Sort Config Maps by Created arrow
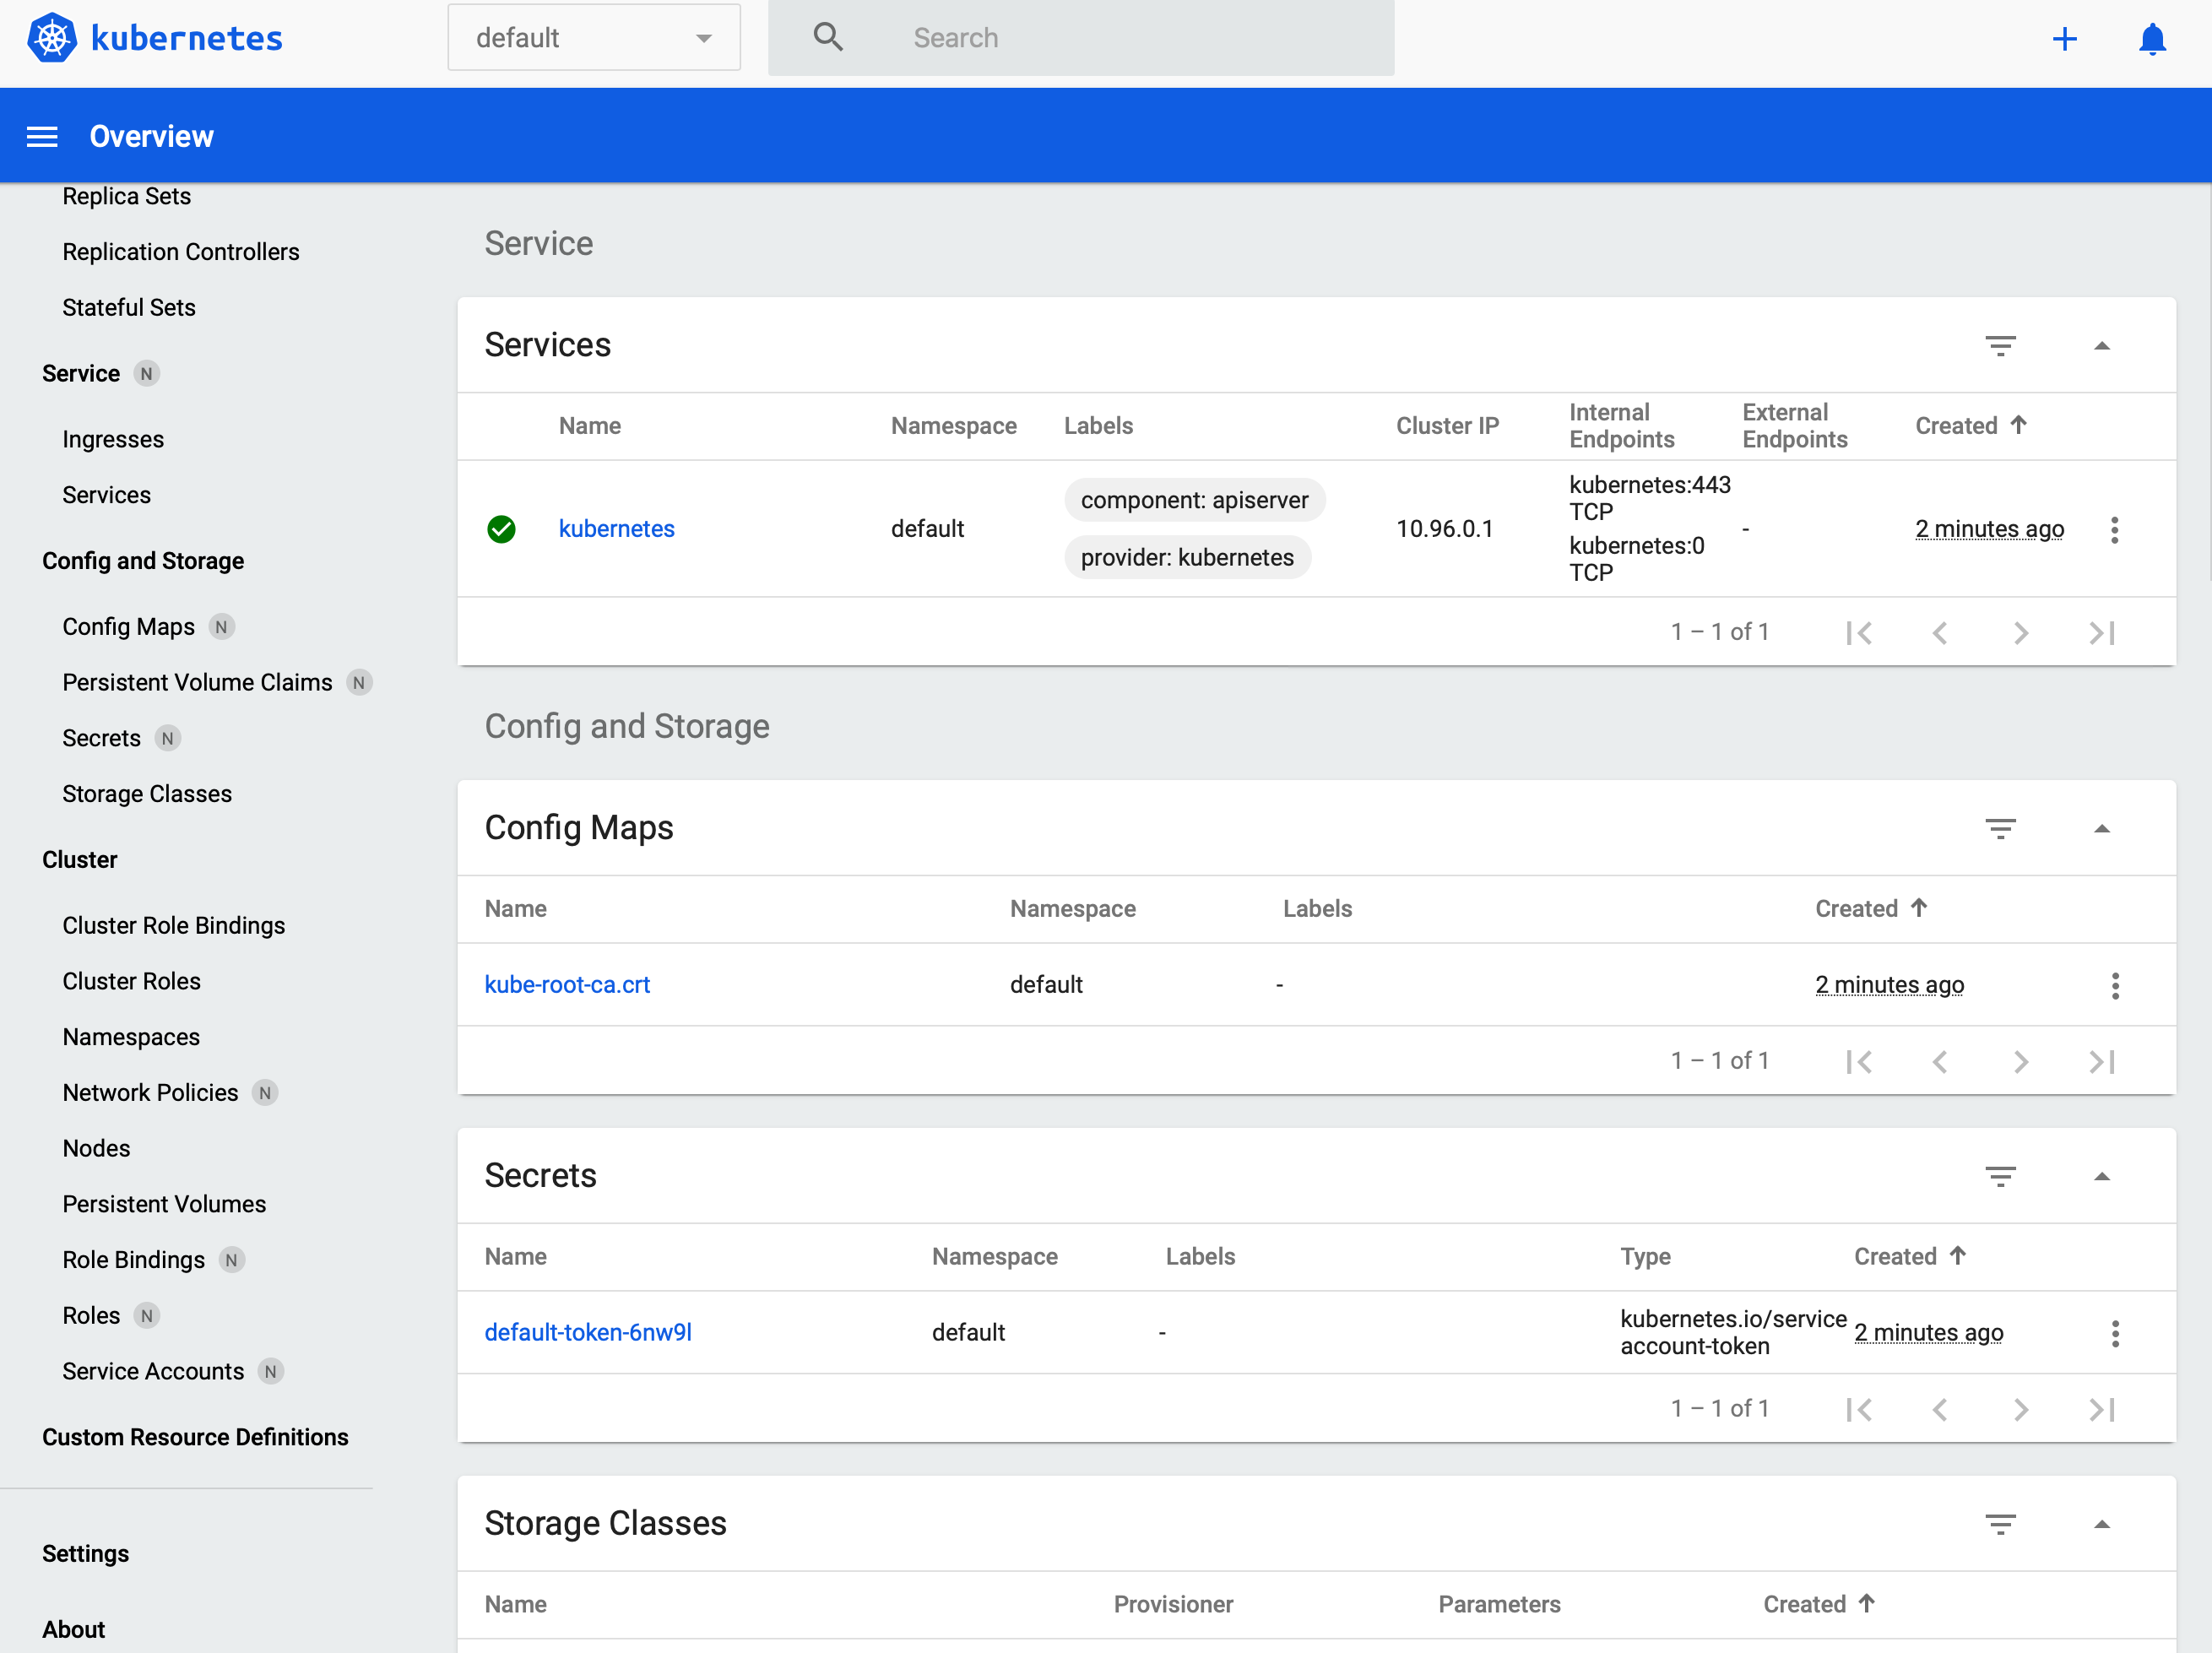Screen dimensions: 2212x1653 point(1919,908)
